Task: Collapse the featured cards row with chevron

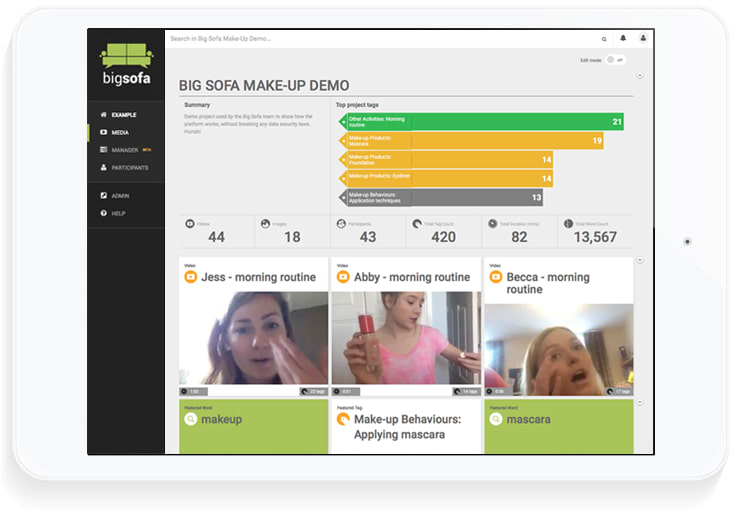Action: click(x=640, y=402)
